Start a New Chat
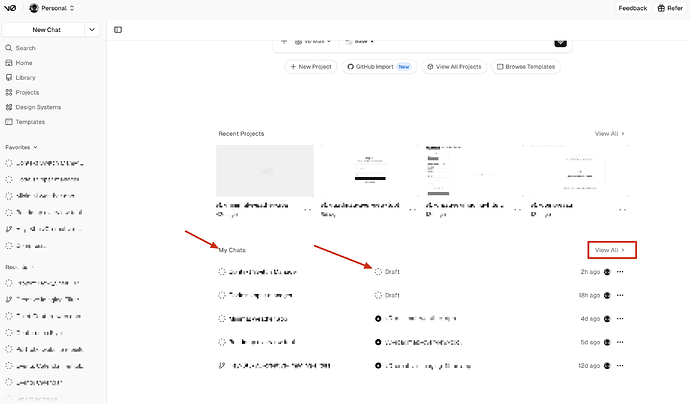 43,29
